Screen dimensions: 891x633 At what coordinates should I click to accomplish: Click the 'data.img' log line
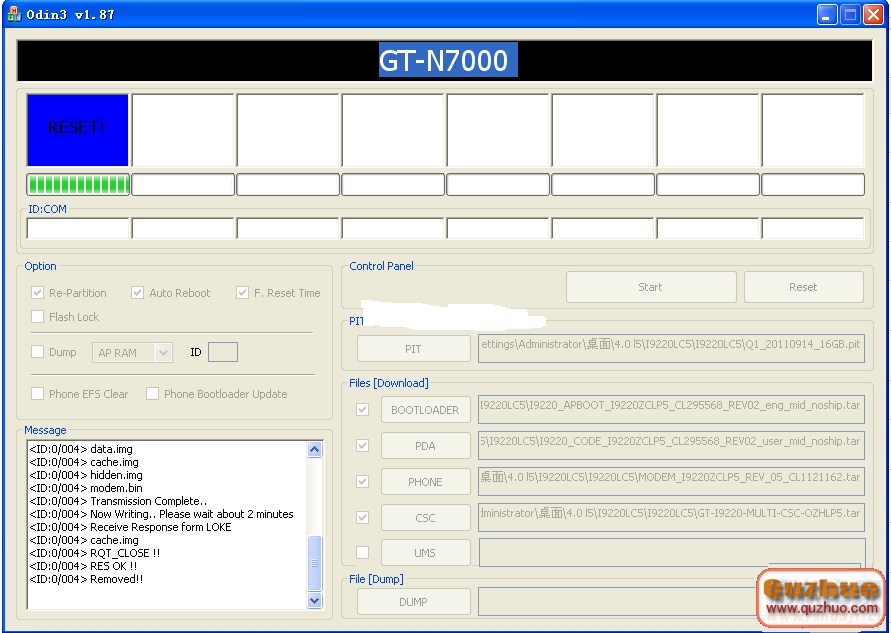81,449
